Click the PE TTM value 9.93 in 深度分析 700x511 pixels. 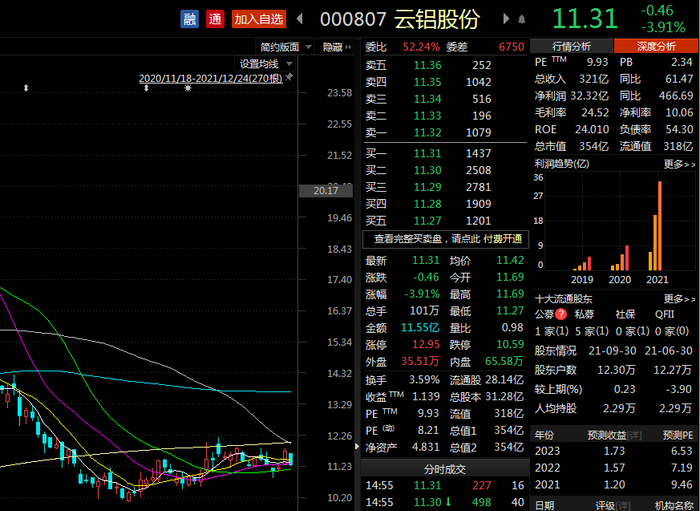(x=597, y=62)
